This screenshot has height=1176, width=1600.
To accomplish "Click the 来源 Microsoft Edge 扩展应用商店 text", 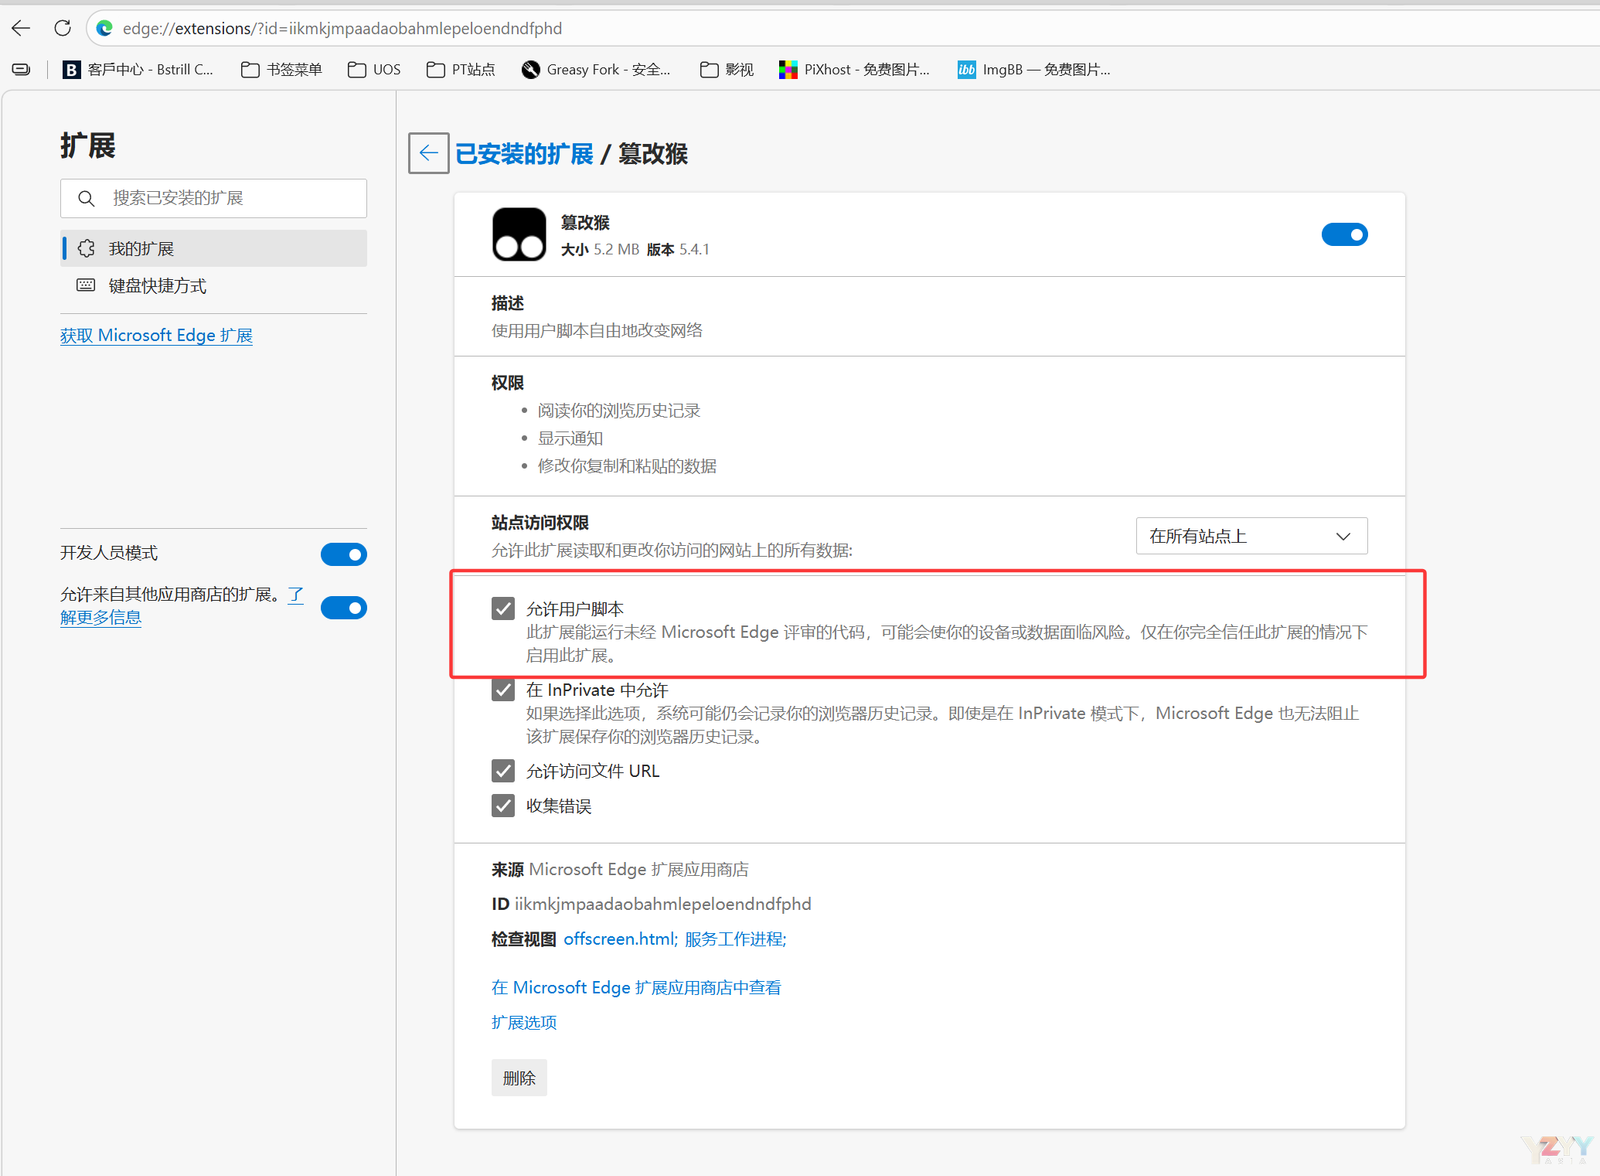I will (x=620, y=870).
